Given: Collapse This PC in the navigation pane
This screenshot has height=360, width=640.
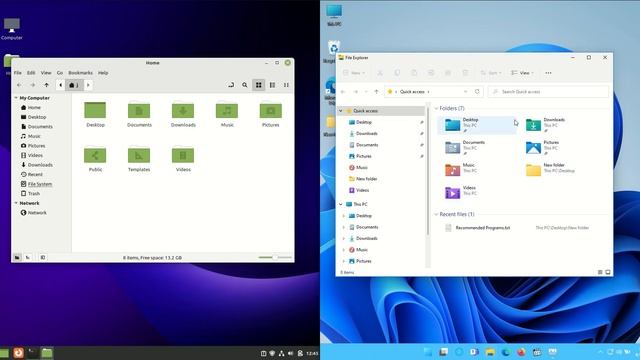Looking at the screenshot, I should (340, 204).
